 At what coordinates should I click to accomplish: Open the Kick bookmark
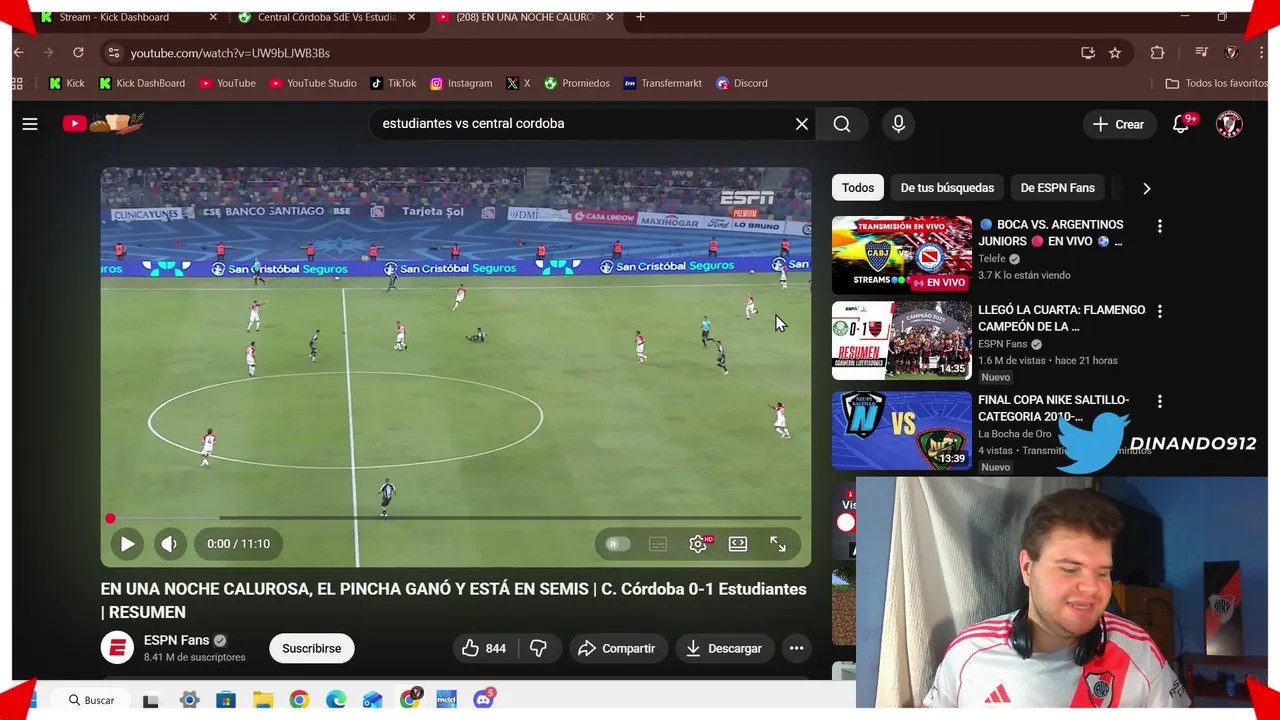(67, 83)
